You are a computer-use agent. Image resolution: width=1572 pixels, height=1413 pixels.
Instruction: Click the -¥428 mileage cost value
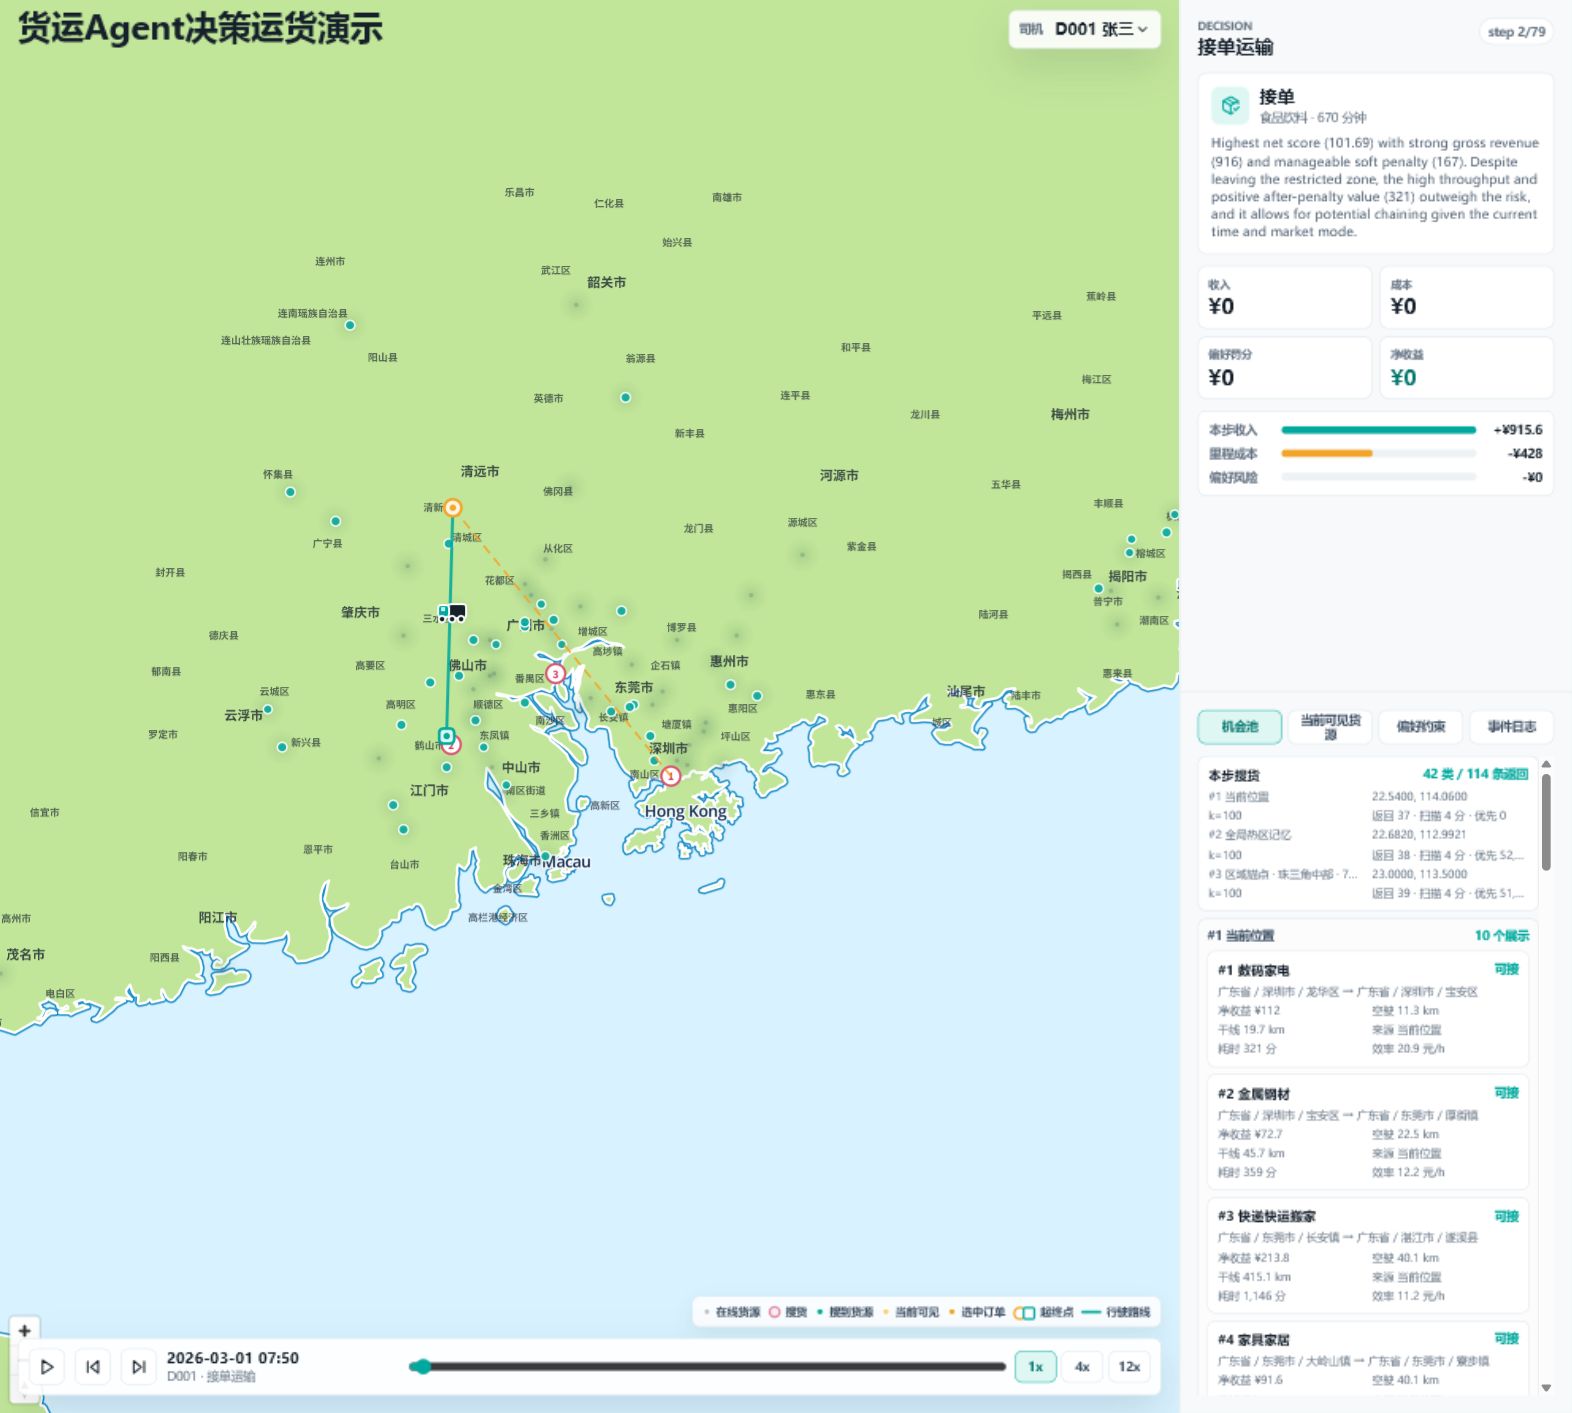[1525, 453]
